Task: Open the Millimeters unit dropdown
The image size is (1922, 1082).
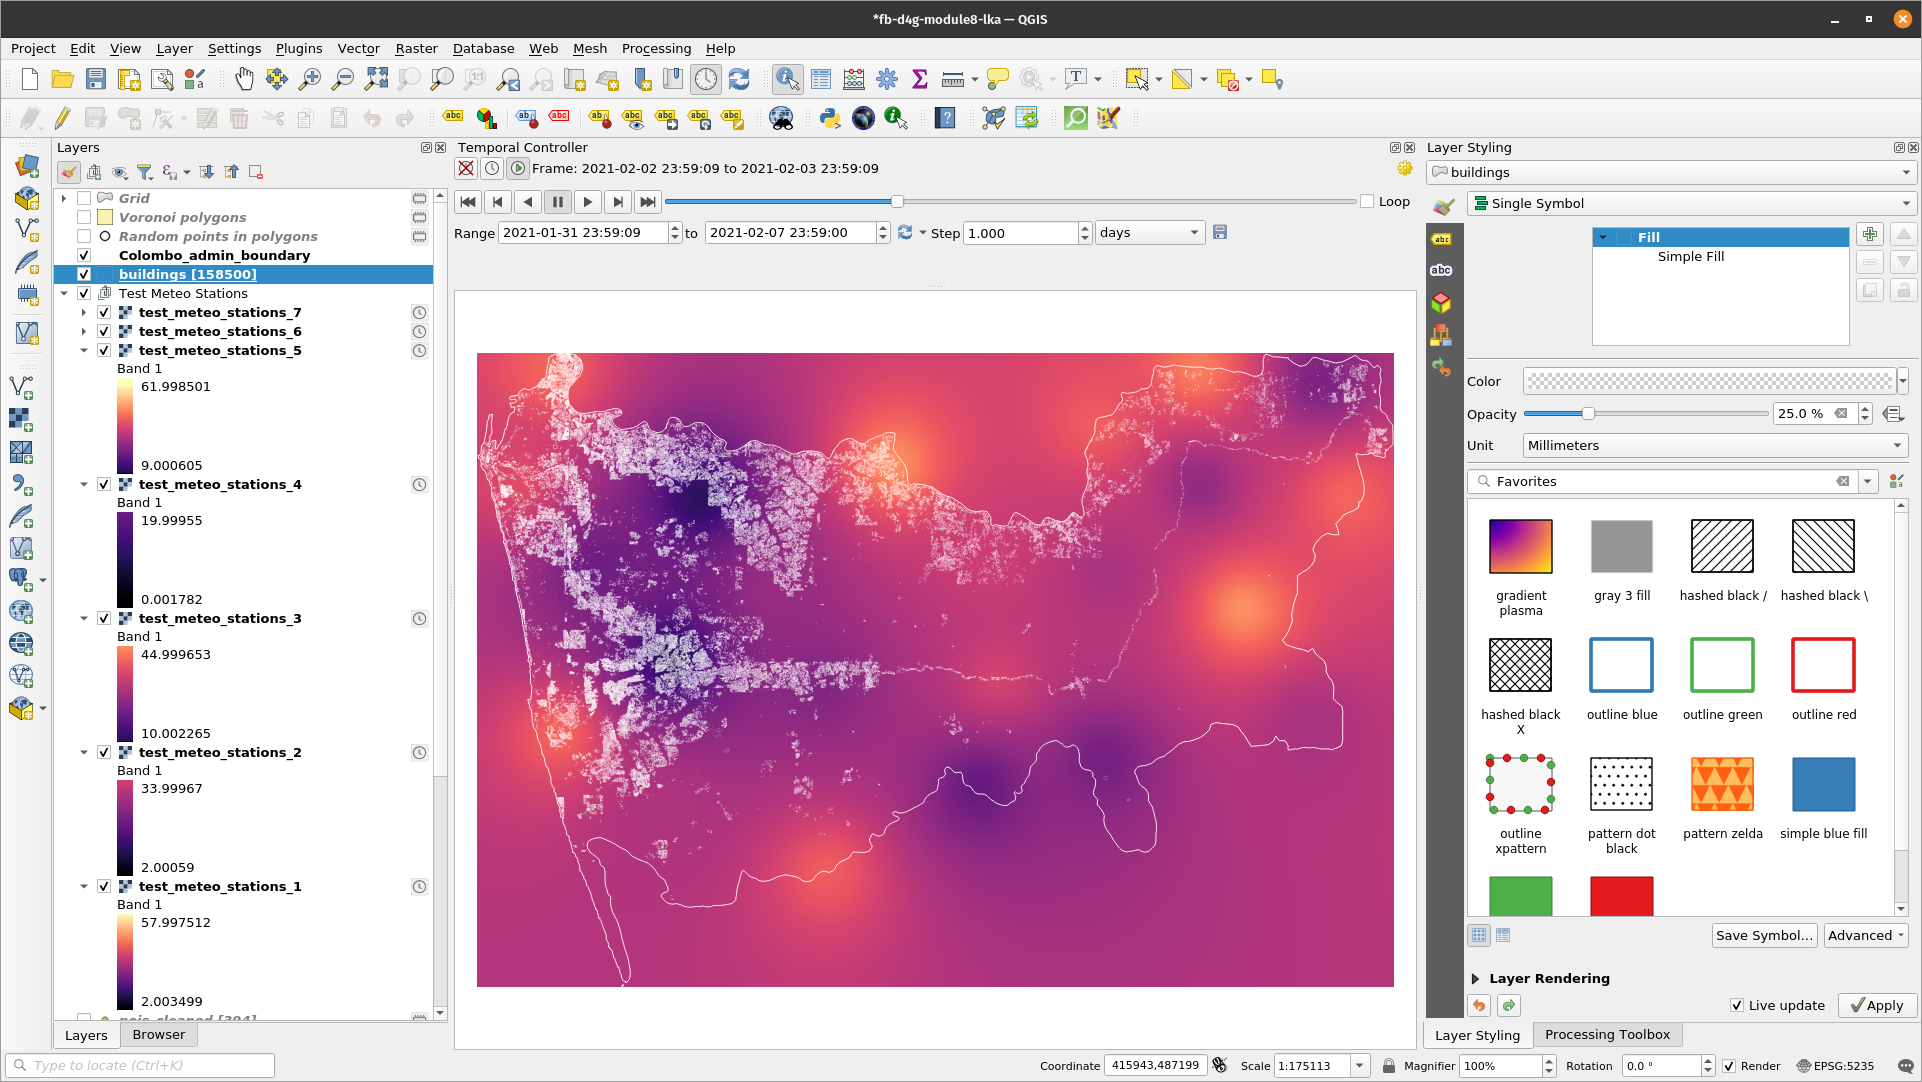Action: click(1715, 445)
